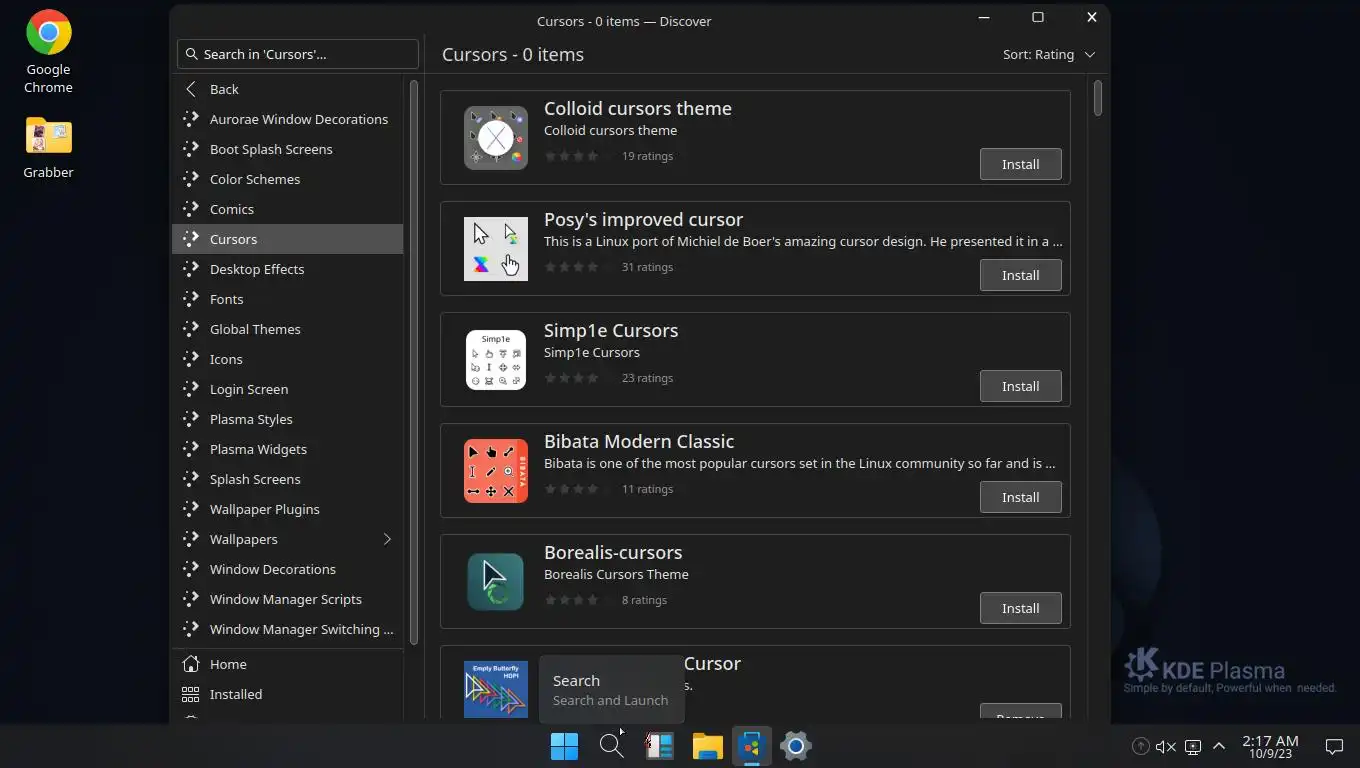The image size is (1360, 768).
Task: Click the Bibata Modern Classic icon
Action: (x=496, y=471)
